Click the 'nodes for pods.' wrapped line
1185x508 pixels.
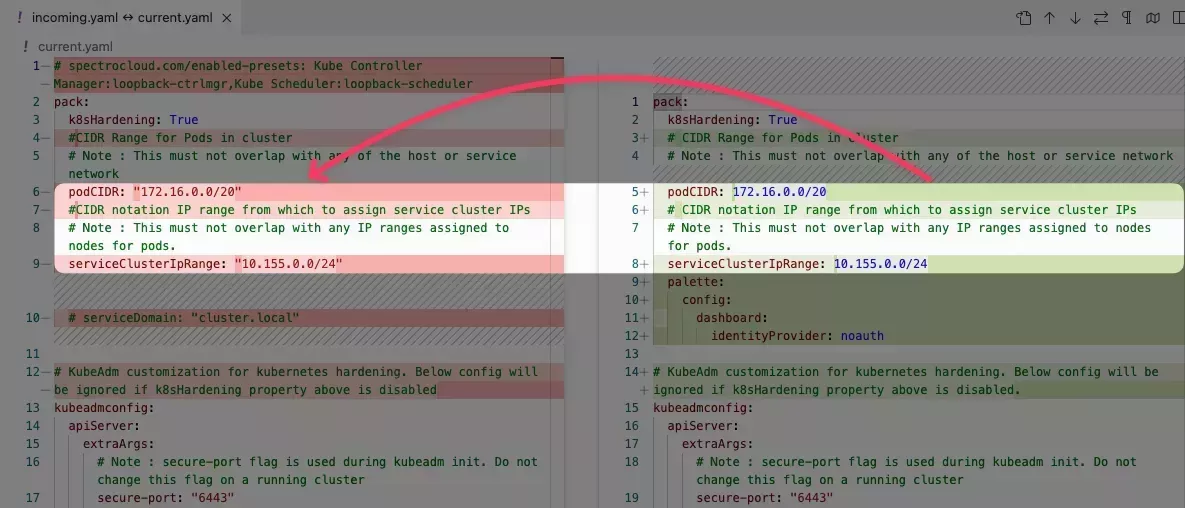click(122, 246)
